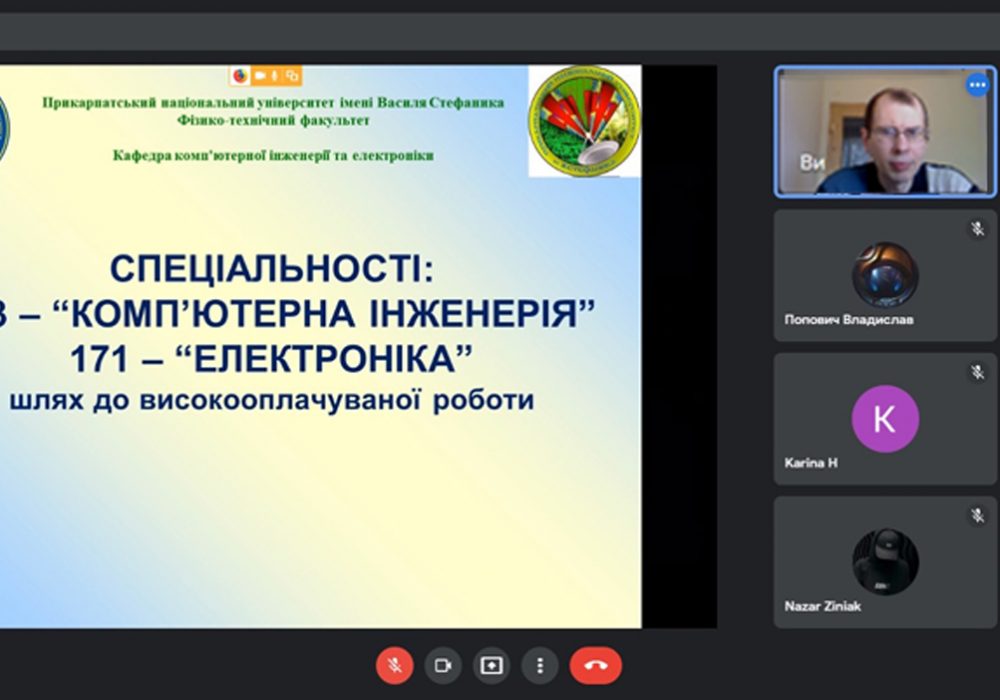Image resolution: width=1000 pixels, height=700 pixels.
Task: End the call with red hang-up button
Action: [x=596, y=666]
